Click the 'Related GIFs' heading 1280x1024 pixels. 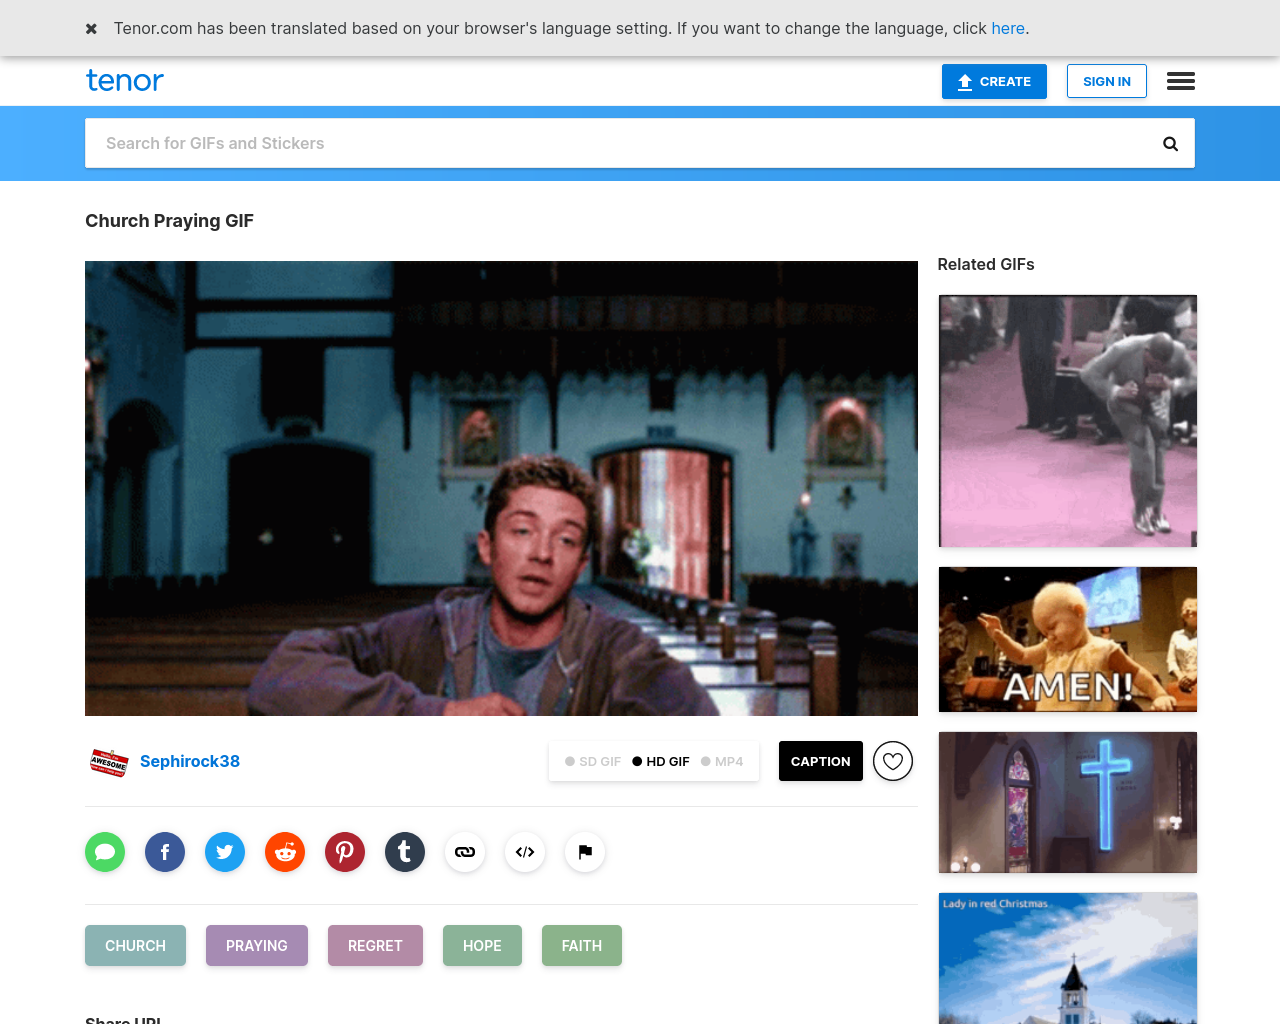(x=986, y=265)
